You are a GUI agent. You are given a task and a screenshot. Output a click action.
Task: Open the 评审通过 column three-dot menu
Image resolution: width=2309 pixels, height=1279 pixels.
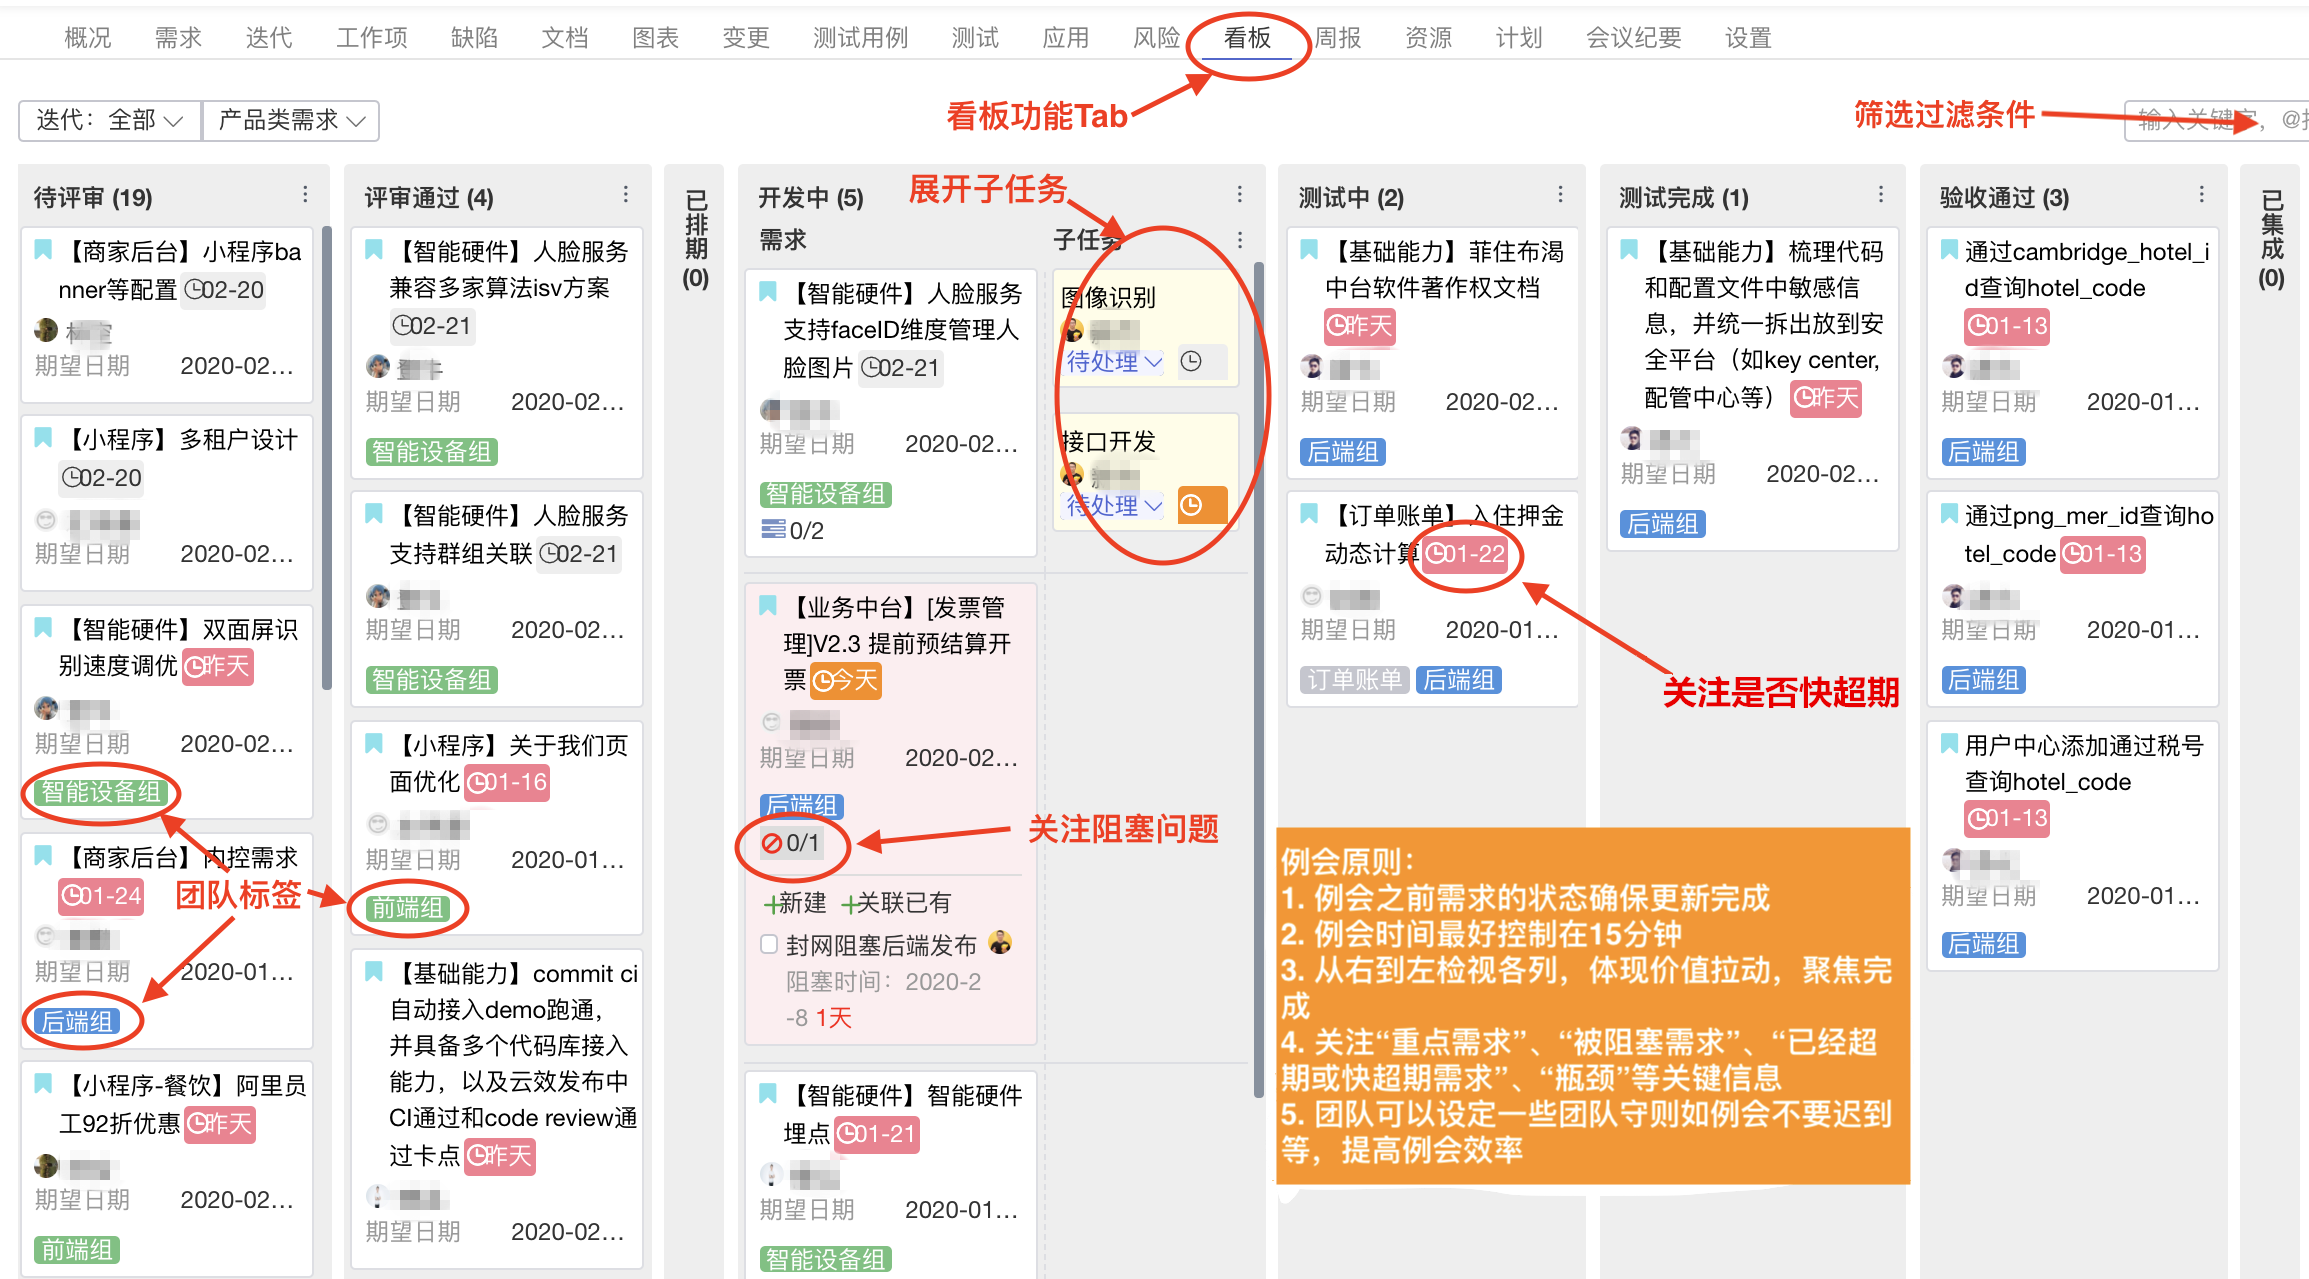(x=626, y=195)
